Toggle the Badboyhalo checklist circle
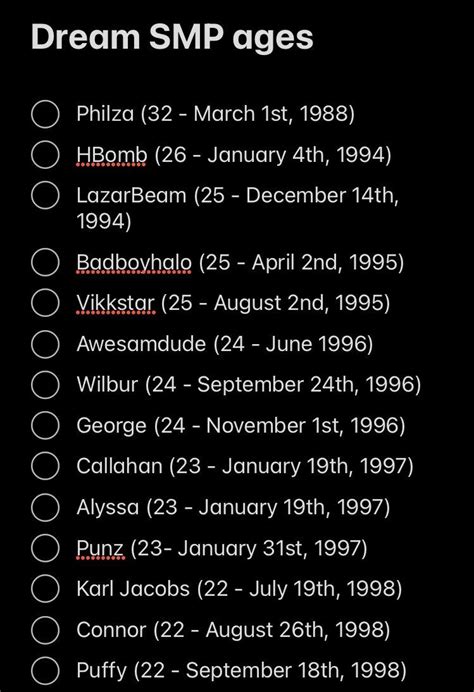The height and width of the screenshot is (692, 474). click(45, 262)
